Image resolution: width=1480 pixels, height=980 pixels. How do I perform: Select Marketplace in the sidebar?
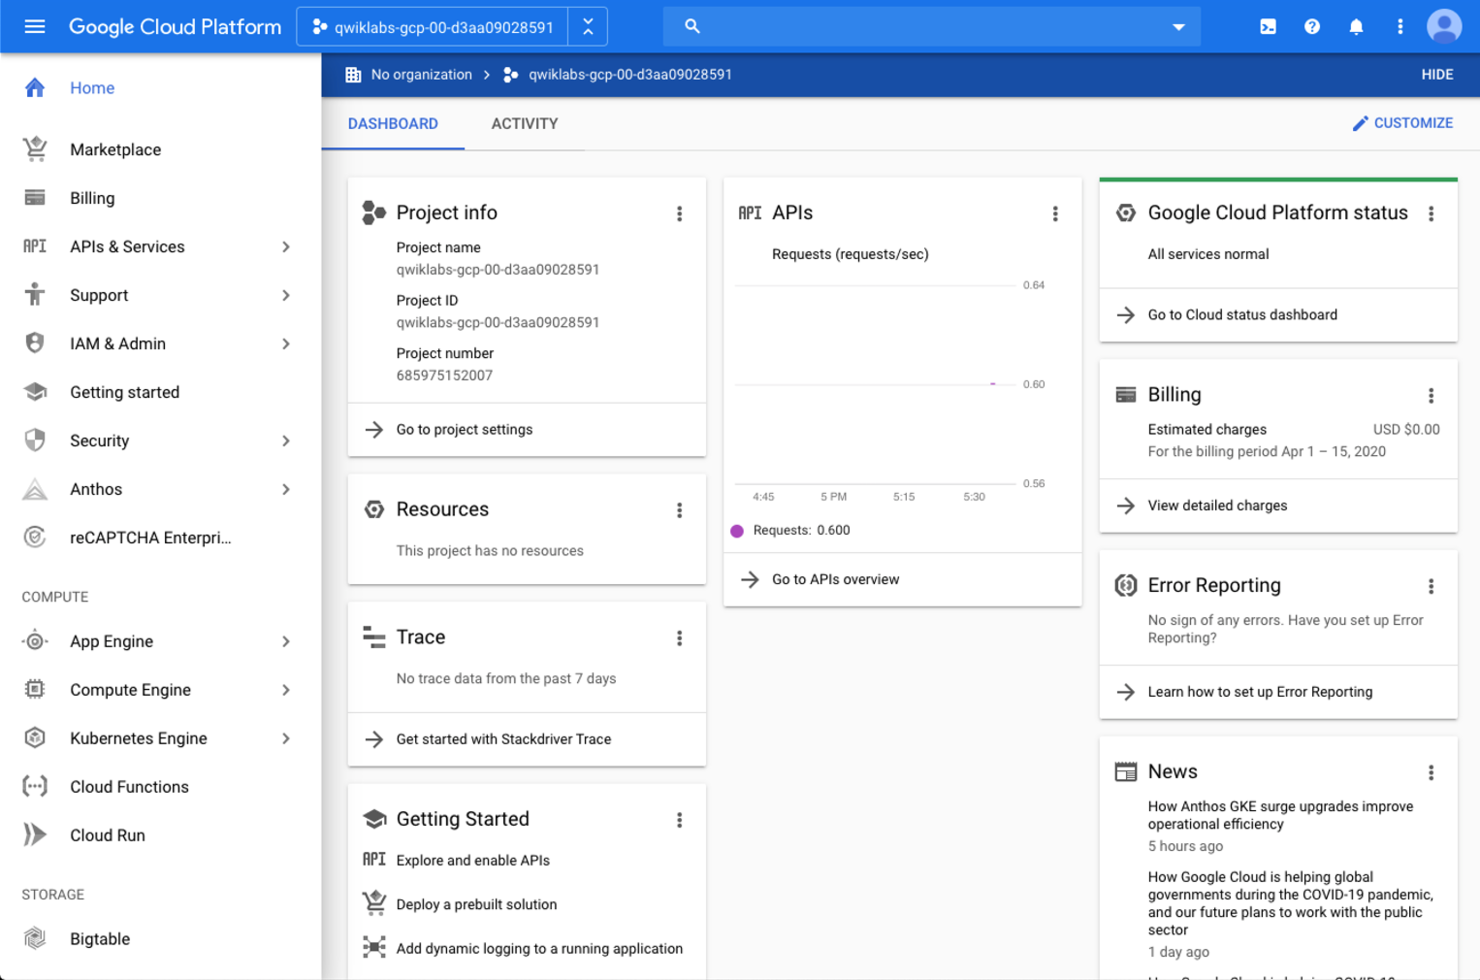(114, 149)
